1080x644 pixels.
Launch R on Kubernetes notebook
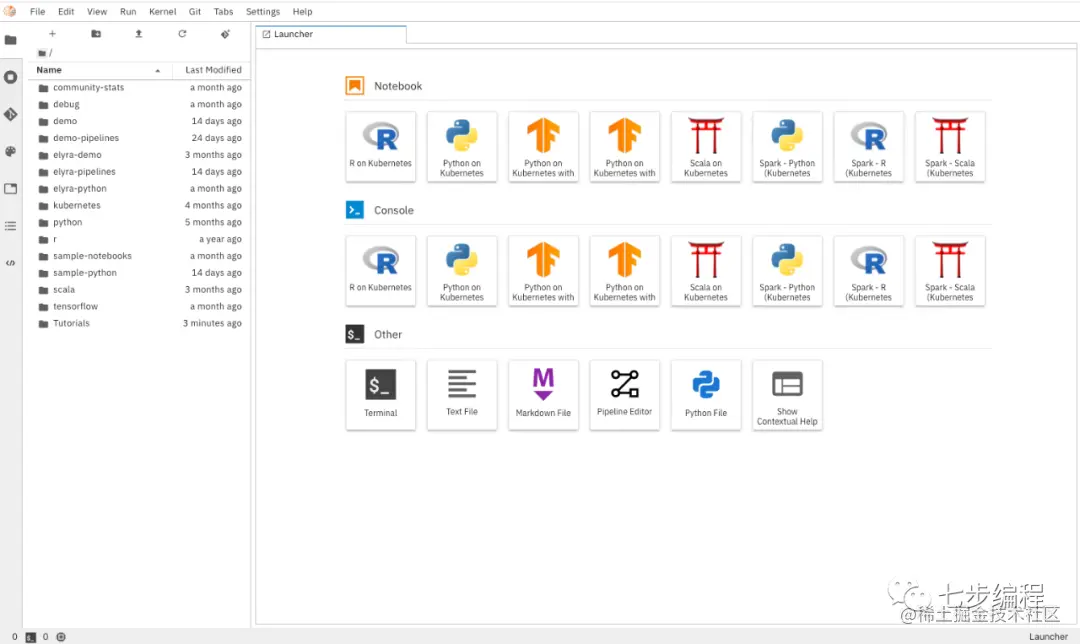(x=381, y=147)
